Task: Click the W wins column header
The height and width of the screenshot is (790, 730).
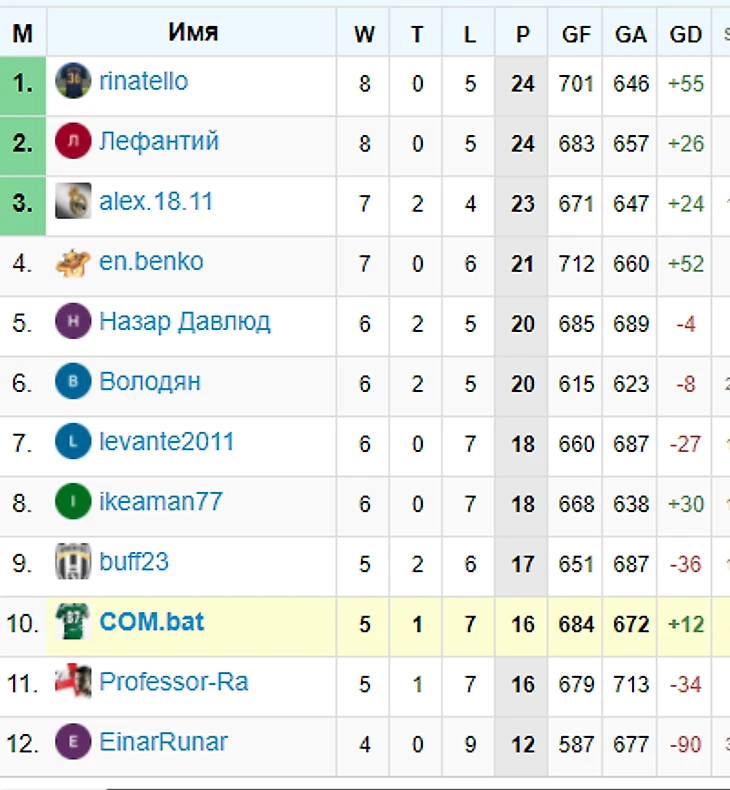Action: point(364,35)
